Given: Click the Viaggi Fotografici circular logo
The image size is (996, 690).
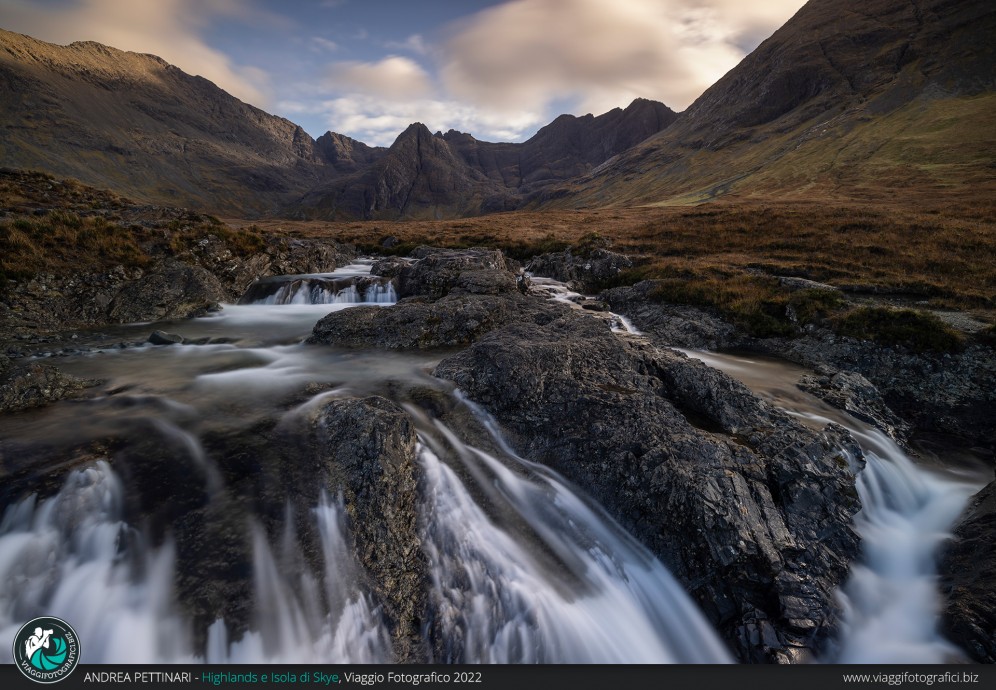Looking at the screenshot, I should (x=46, y=649).
